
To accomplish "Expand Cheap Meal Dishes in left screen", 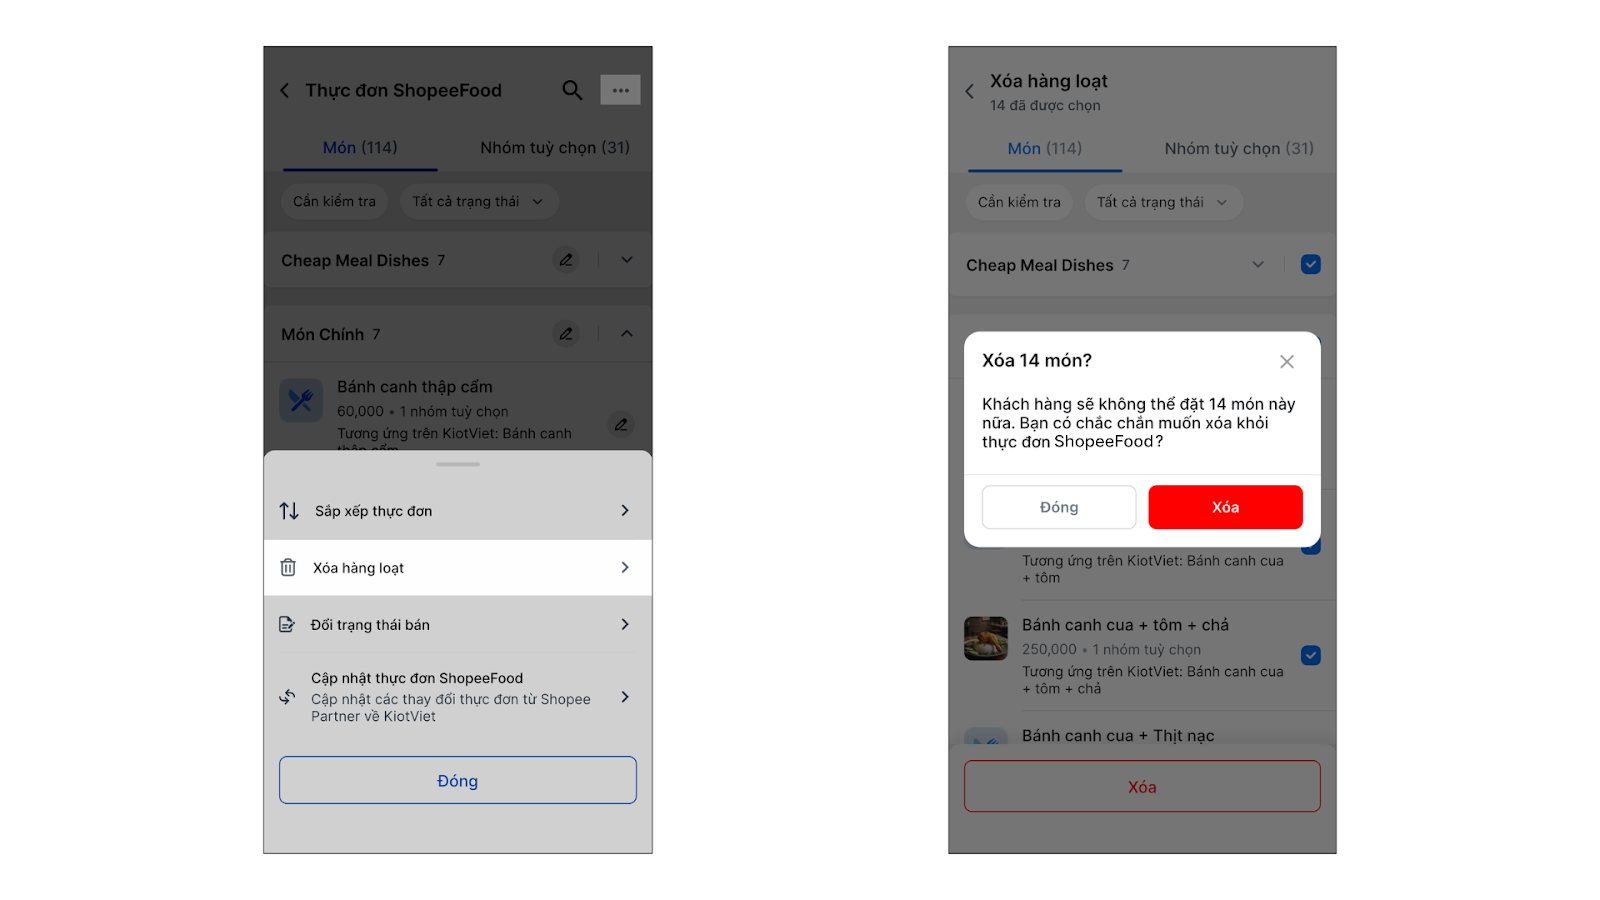I will tap(627, 260).
